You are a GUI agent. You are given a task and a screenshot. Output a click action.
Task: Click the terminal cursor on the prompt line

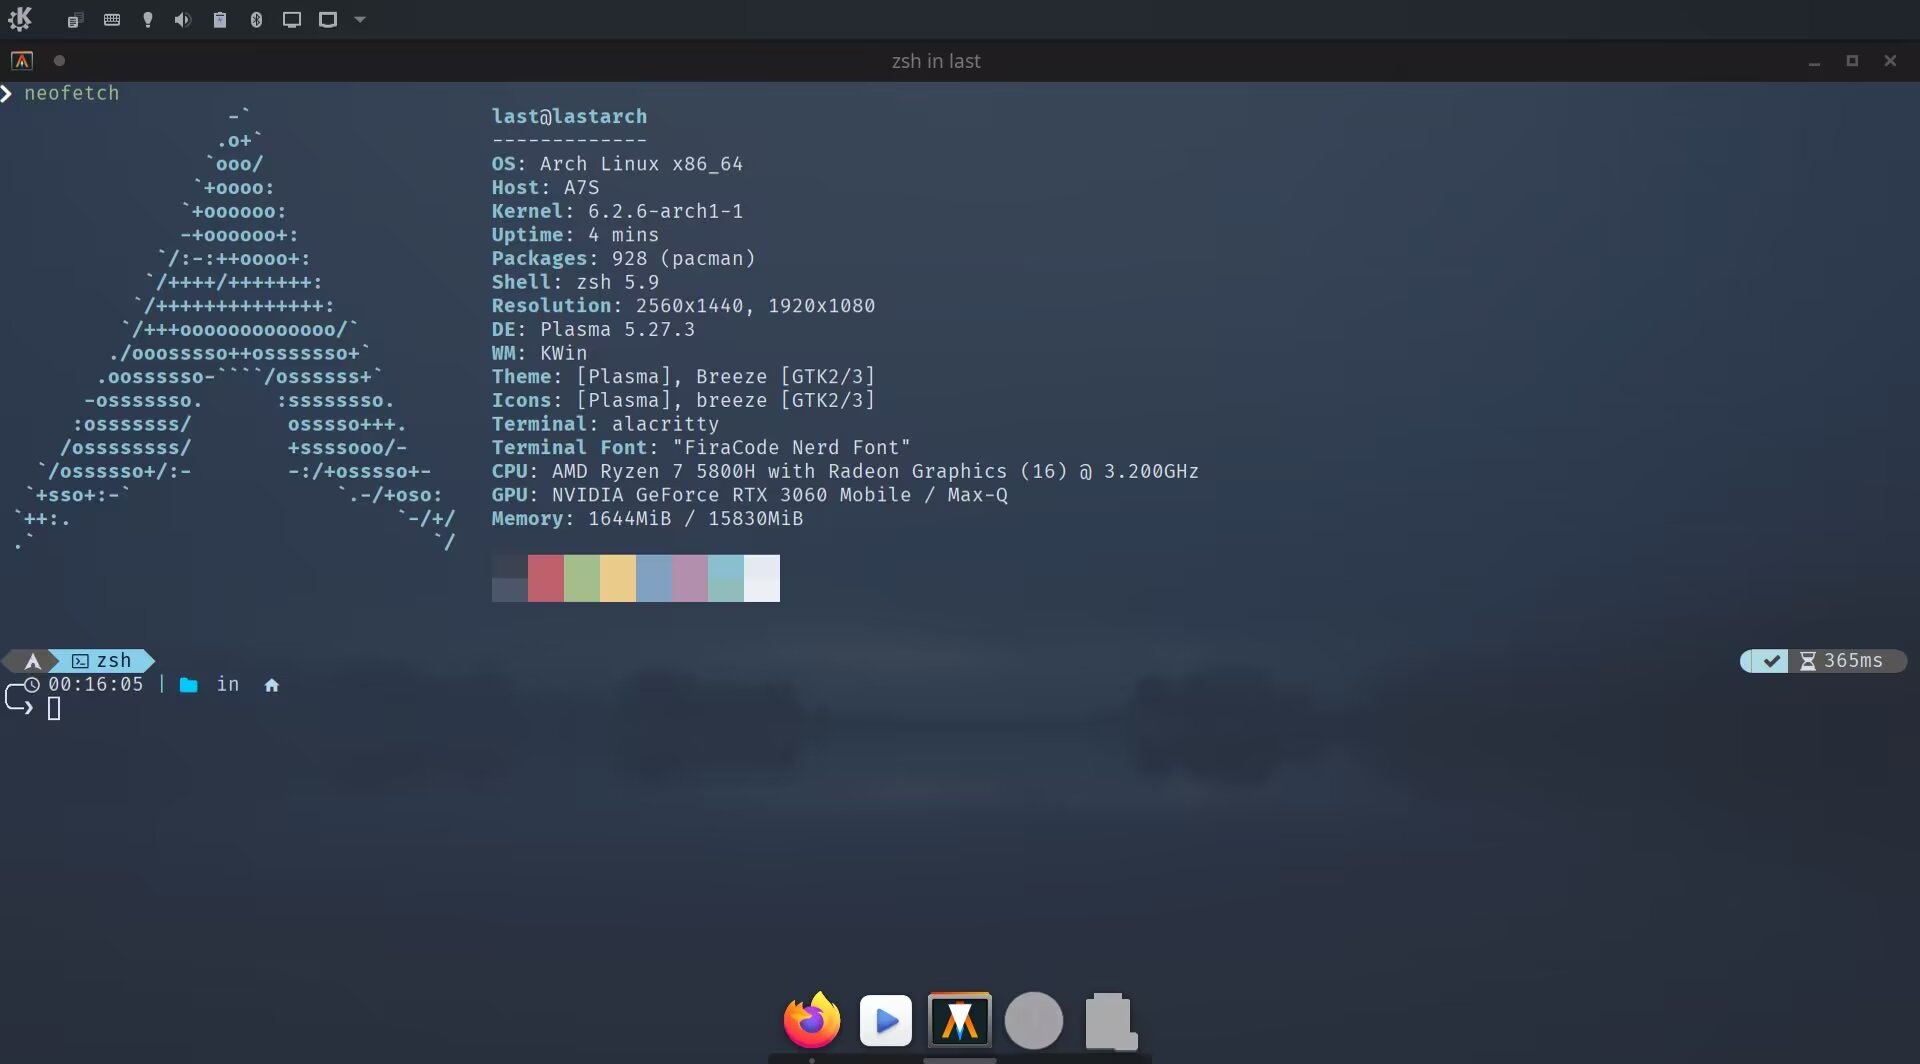(54, 709)
